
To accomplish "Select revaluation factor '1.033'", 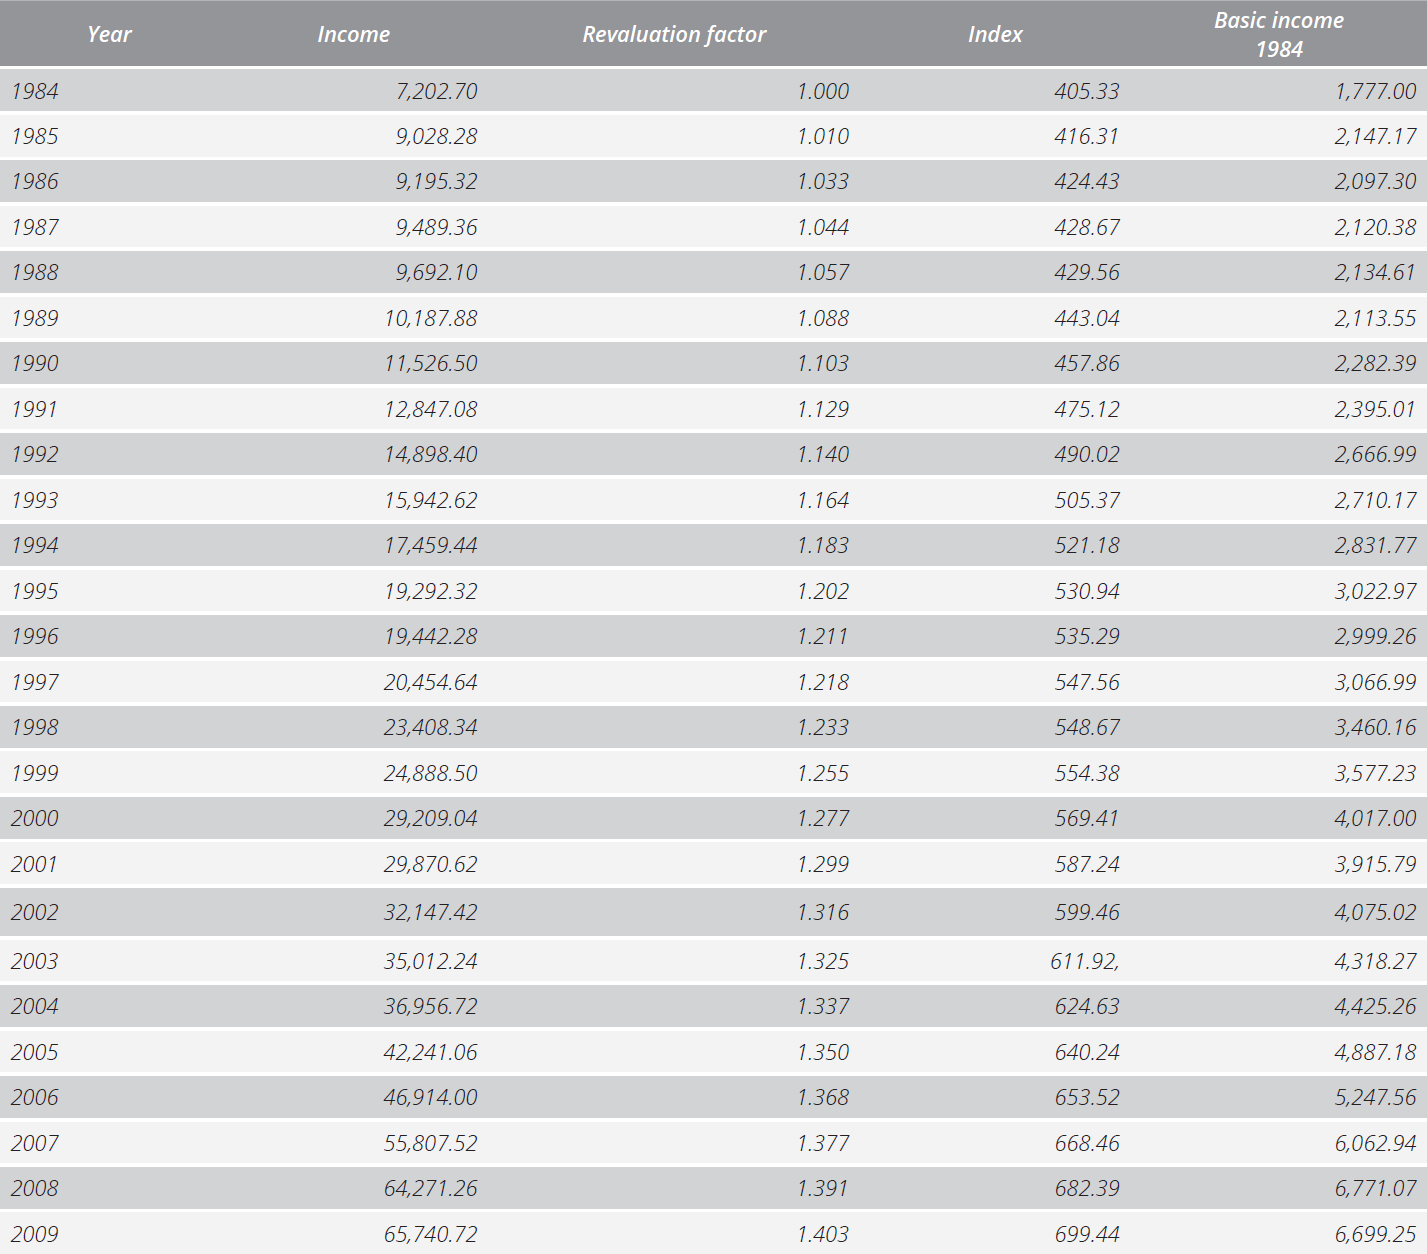I will (x=823, y=181).
